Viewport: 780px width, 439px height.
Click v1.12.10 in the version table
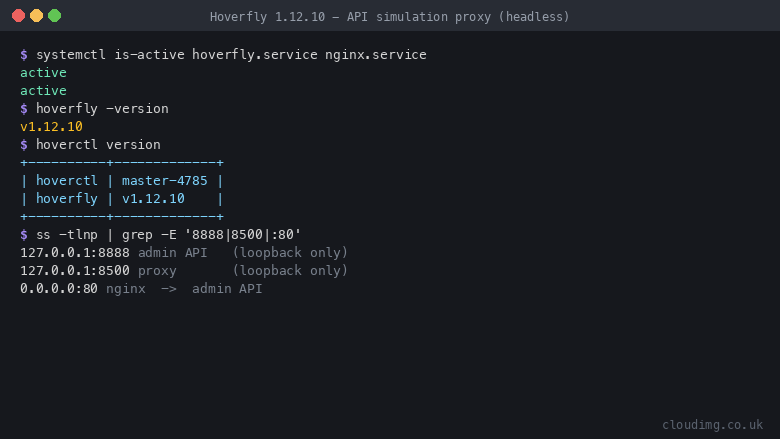(153, 198)
